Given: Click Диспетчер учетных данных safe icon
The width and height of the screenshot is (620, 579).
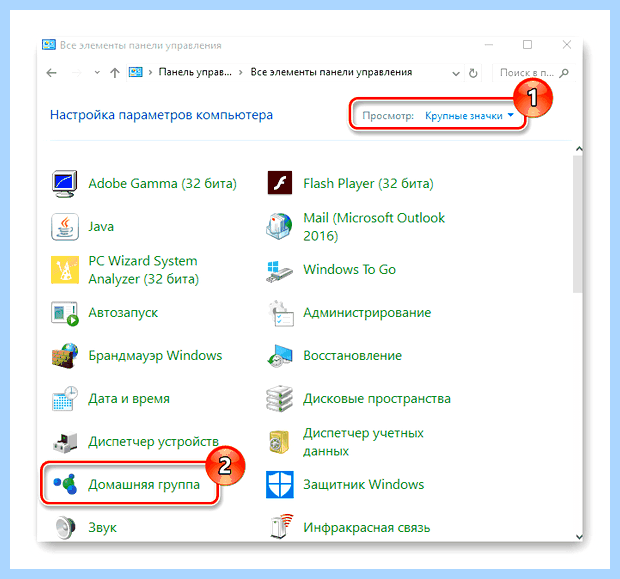Looking at the screenshot, I should click(279, 442).
